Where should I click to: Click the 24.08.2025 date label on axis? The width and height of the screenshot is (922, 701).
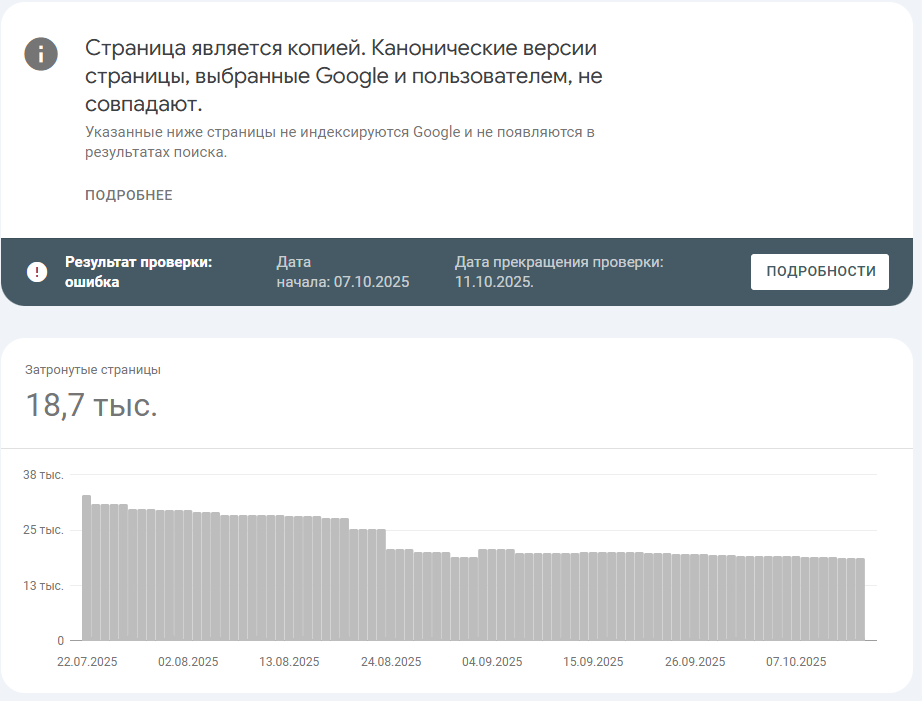coord(391,662)
